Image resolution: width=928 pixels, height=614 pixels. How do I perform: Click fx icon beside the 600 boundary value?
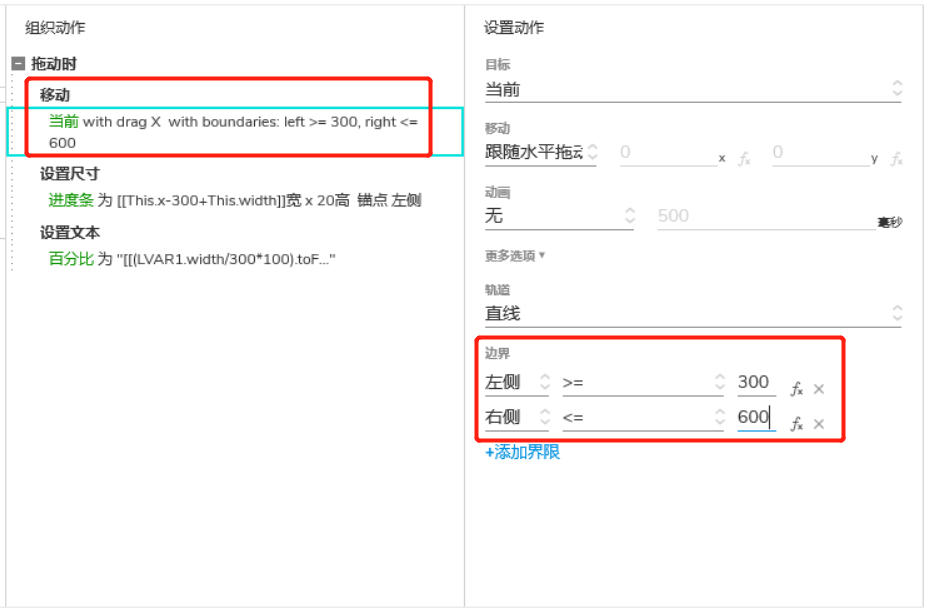pyautogui.click(x=797, y=424)
